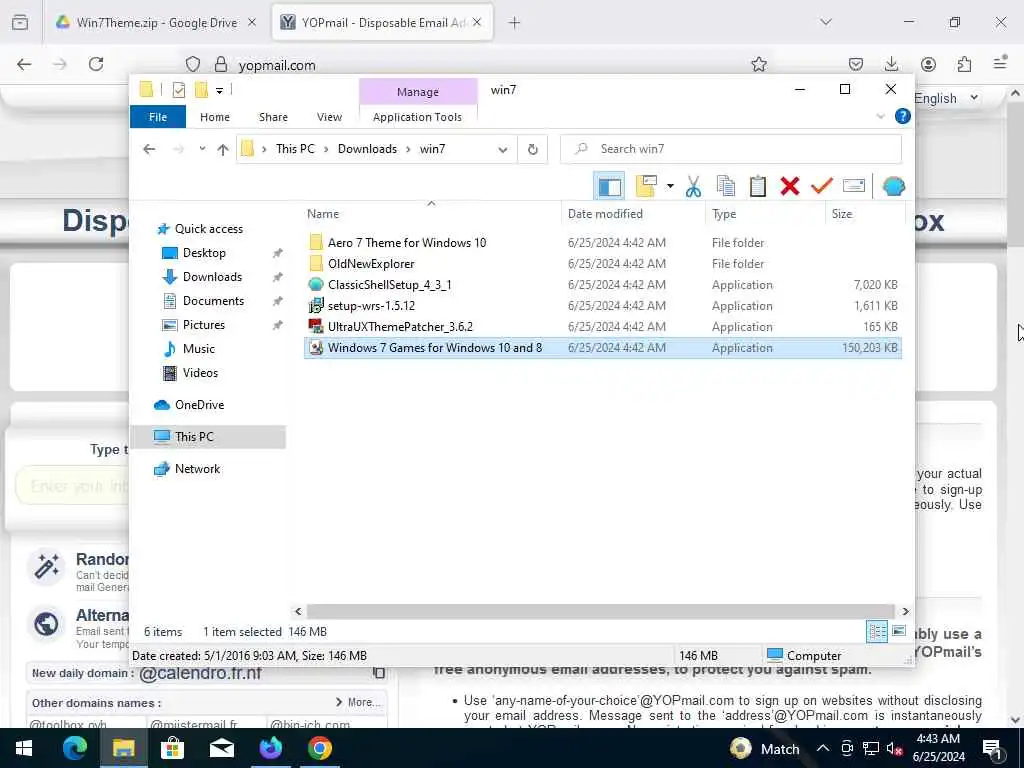Open Quick access in navigation pane
1024x768 pixels.
tap(209, 229)
